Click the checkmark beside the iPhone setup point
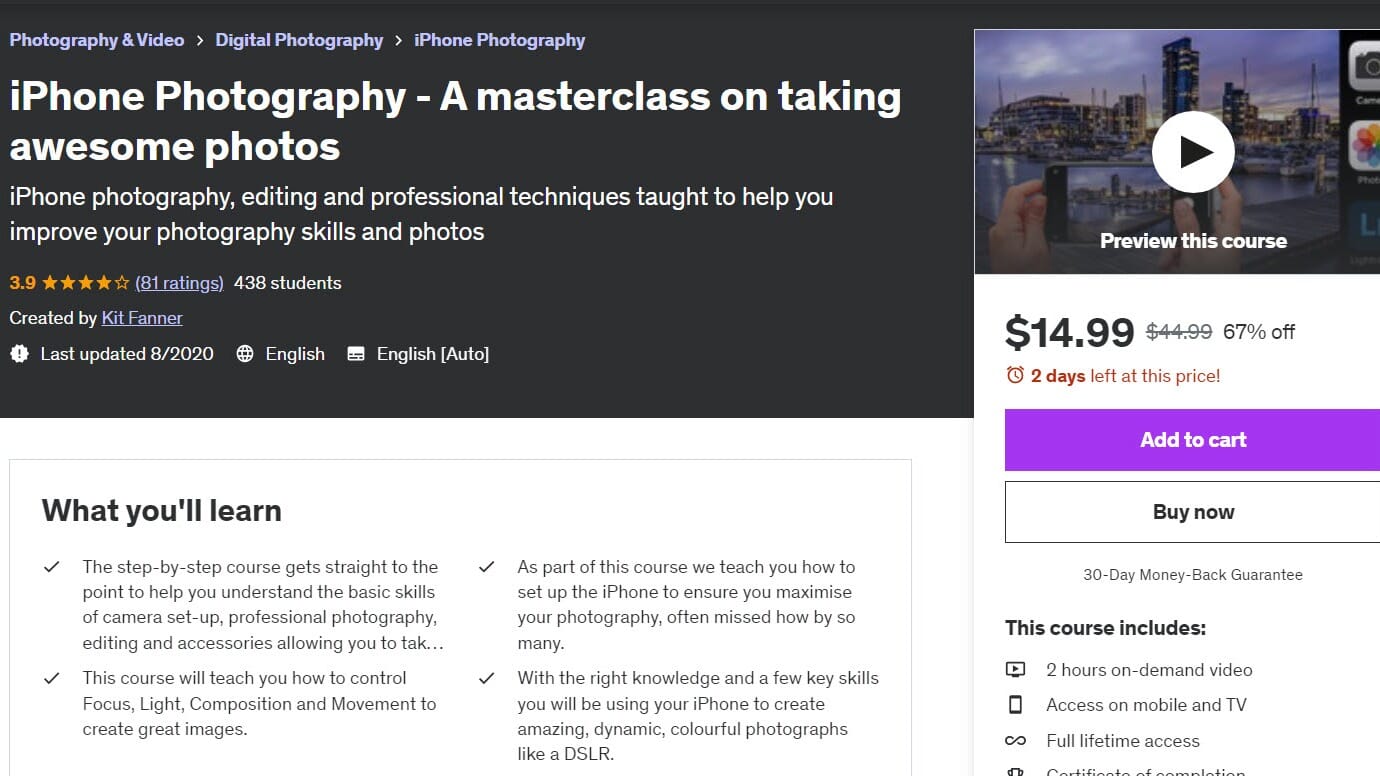This screenshot has height=776, width=1380. click(487, 566)
